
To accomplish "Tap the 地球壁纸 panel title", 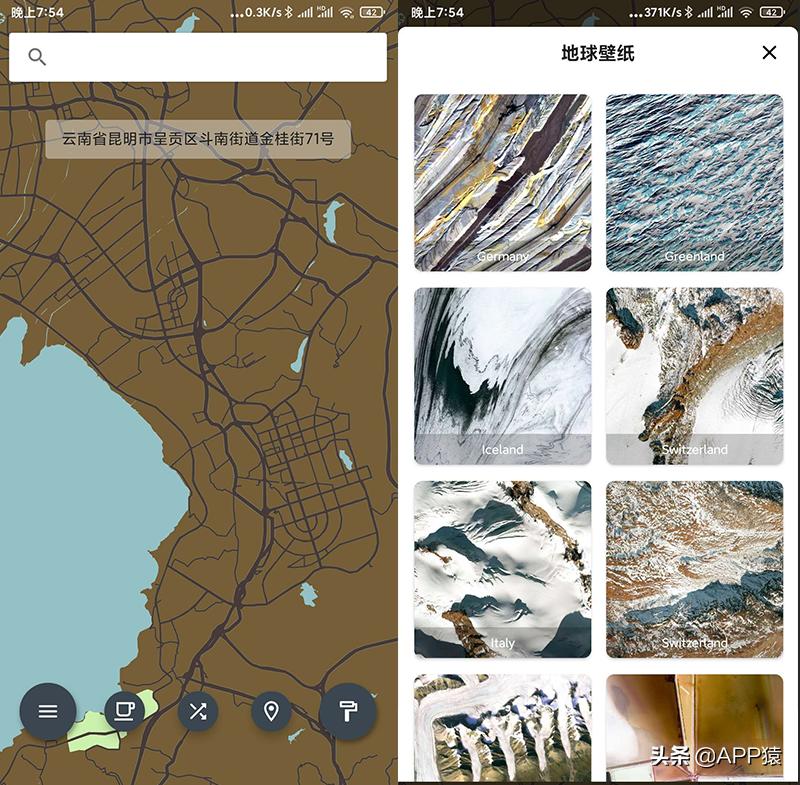I will pyautogui.click(x=598, y=53).
